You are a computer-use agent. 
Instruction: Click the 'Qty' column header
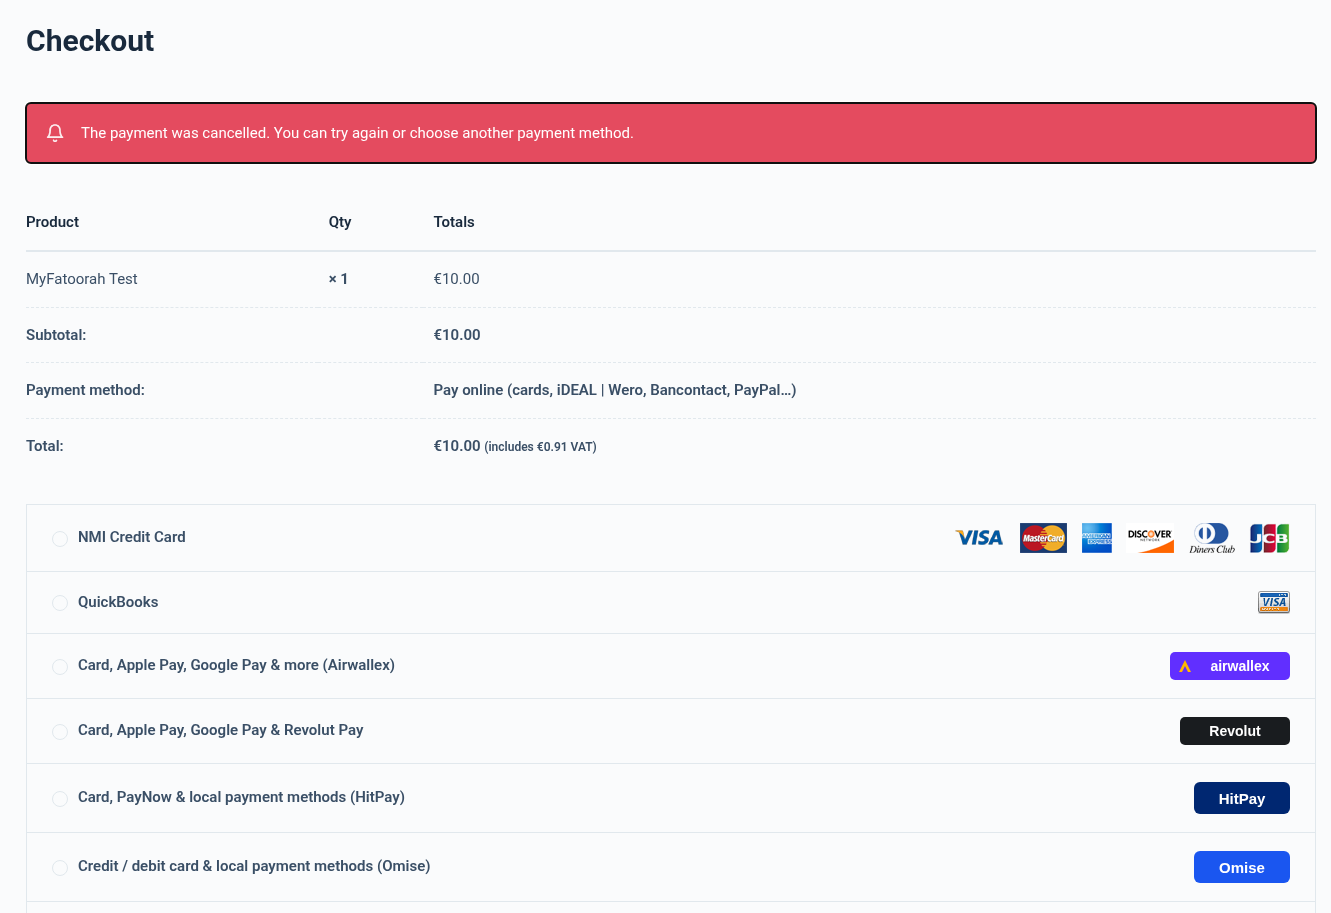point(340,222)
